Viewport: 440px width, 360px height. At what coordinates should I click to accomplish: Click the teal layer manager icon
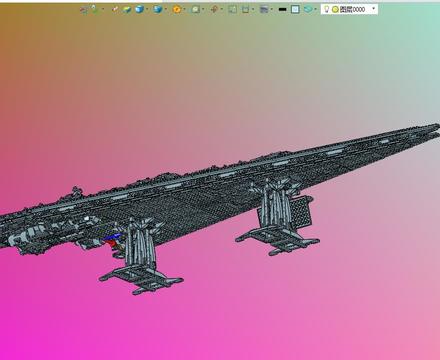pos(308,9)
